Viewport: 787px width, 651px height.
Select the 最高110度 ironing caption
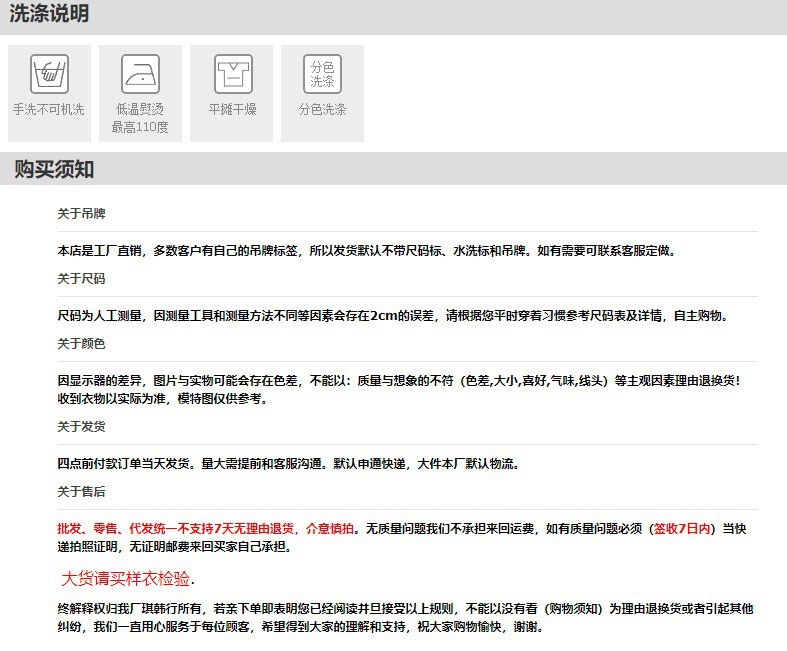(x=140, y=127)
